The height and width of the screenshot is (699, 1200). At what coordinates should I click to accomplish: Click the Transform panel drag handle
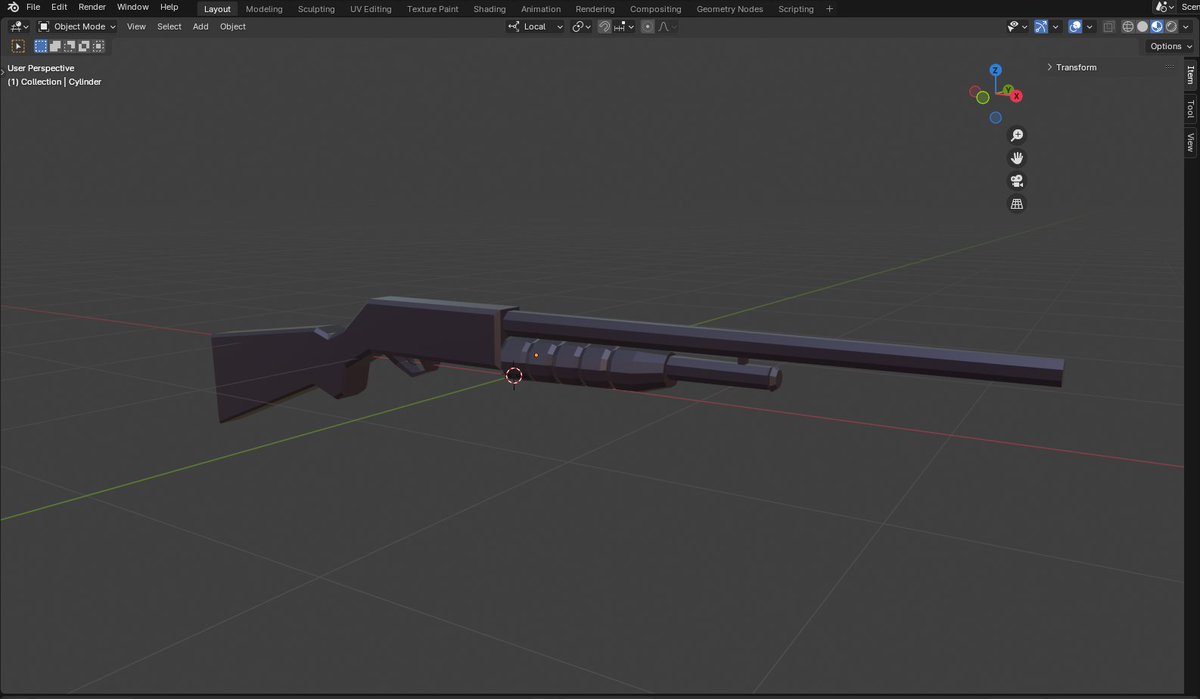point(1168,67)
